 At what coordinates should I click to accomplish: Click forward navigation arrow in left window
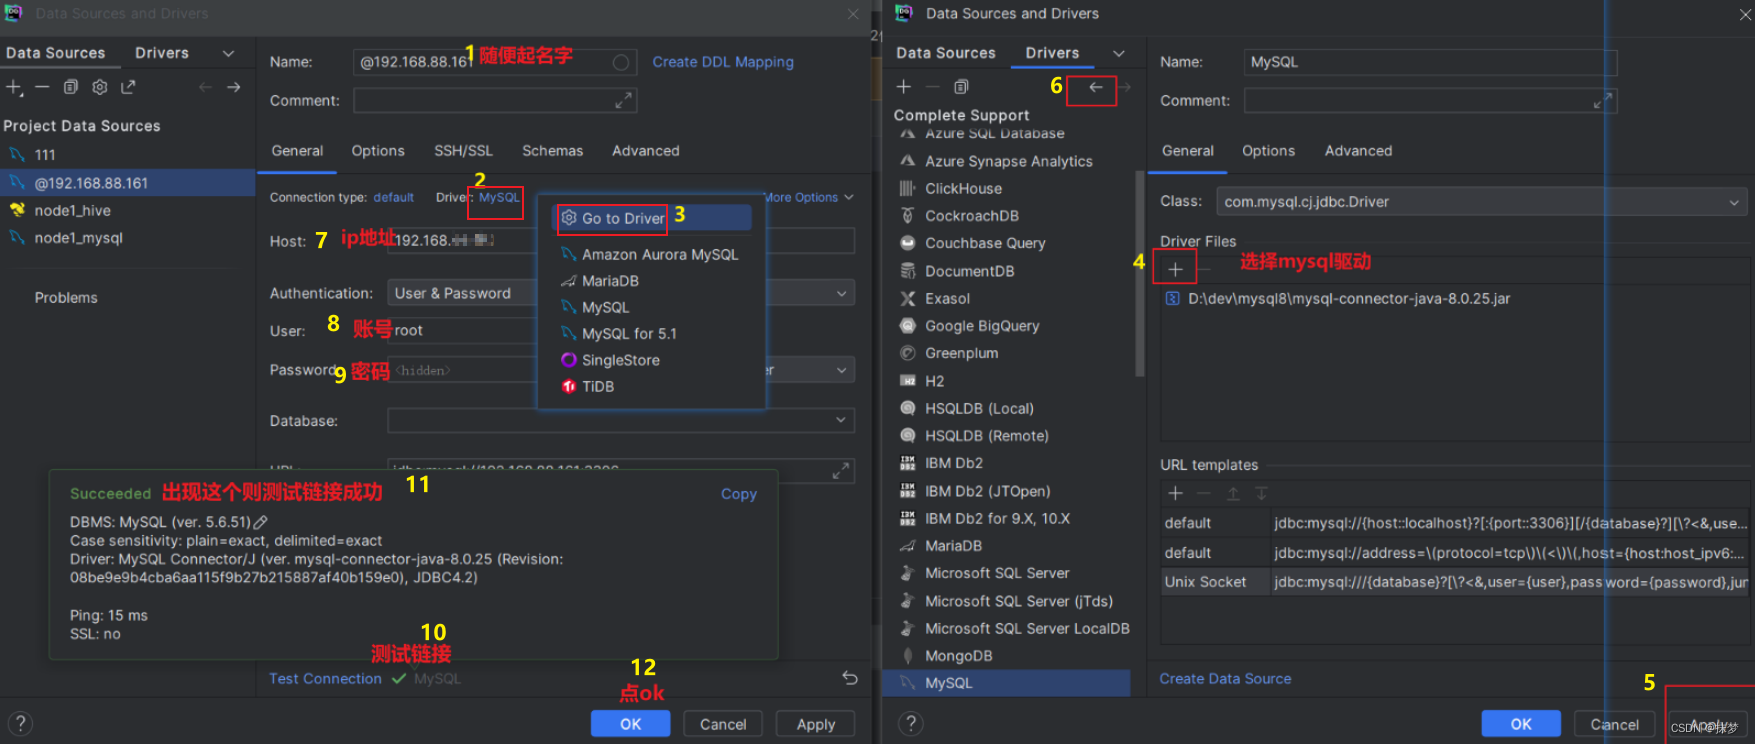[x=233, y=87]
